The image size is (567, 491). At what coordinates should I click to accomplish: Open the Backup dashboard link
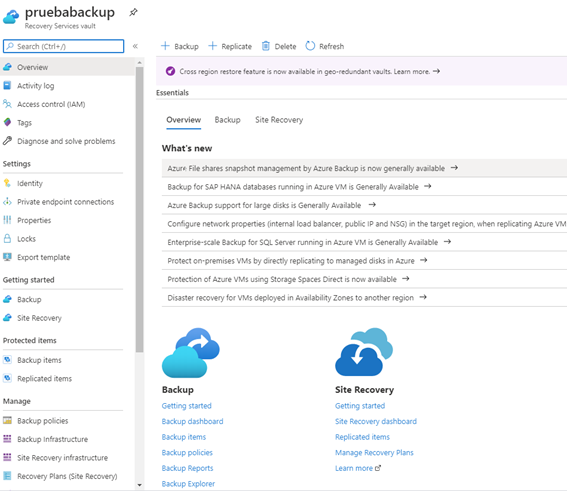192,421
